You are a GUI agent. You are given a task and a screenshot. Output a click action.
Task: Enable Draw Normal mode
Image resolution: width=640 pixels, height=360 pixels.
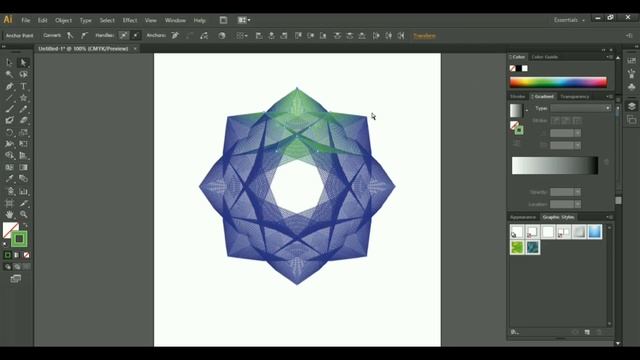[x=8, y=267]
